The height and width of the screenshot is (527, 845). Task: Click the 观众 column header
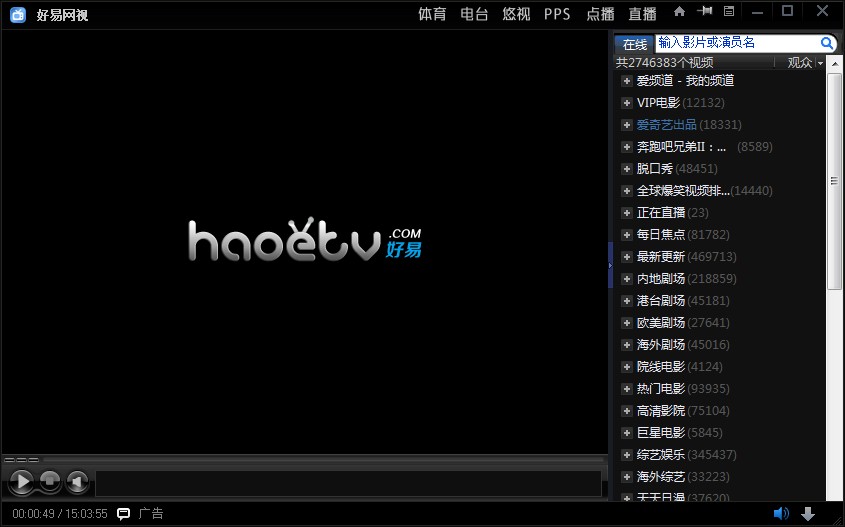coord(800,63)
